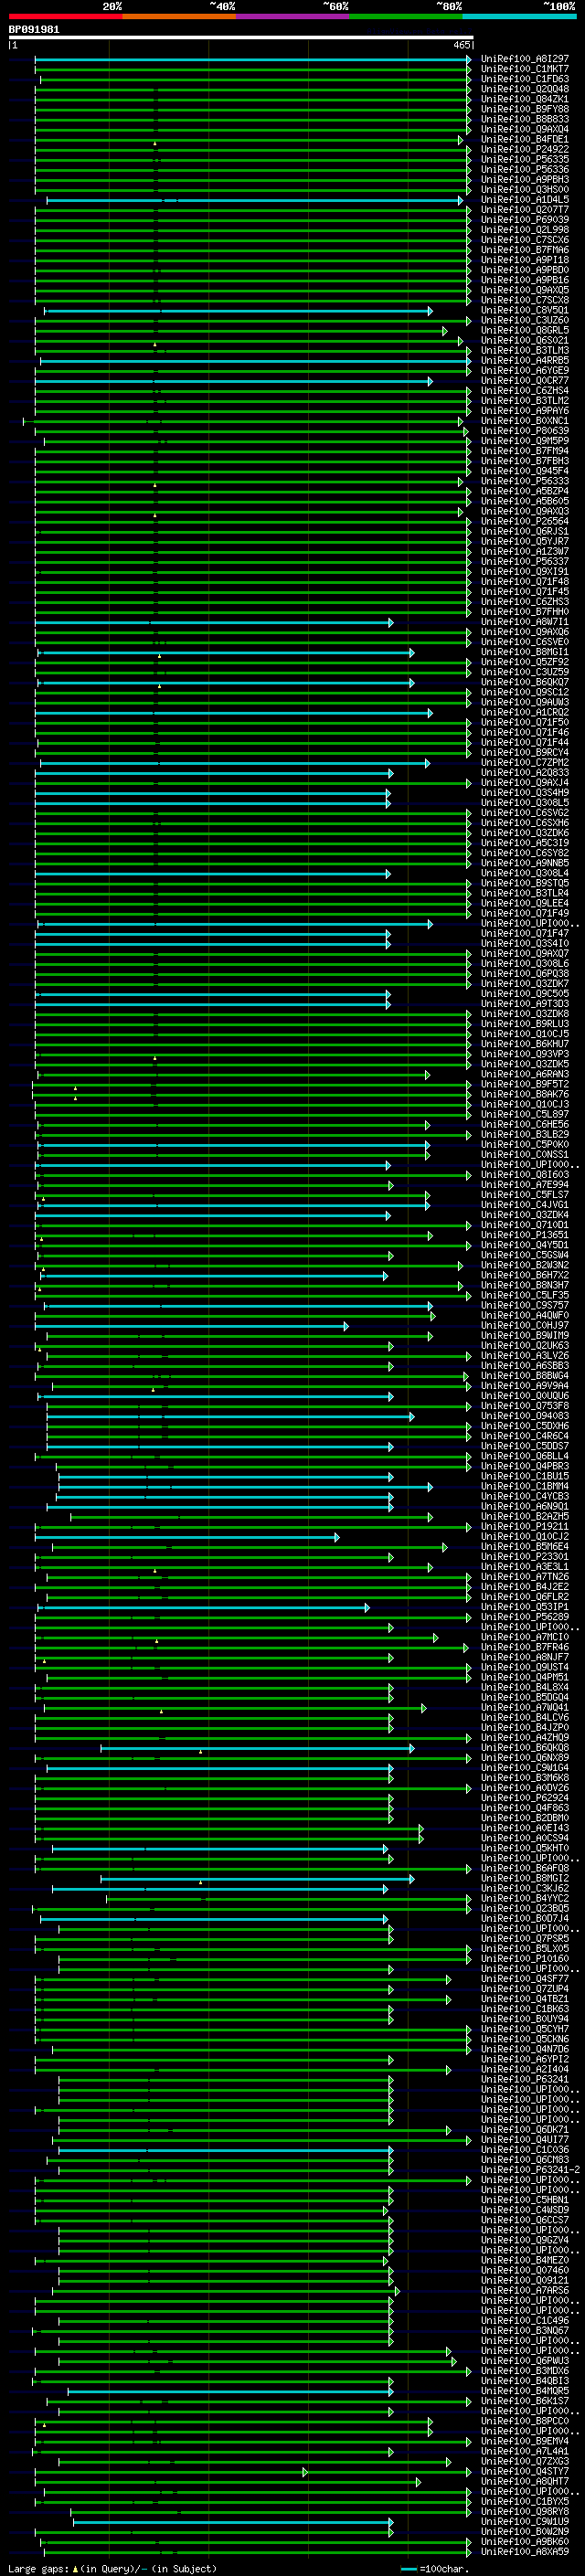Click label UniRef100_Q4SF77
Image resolution: width=585 pixels, height=2576 pixels.
pos(524,1979)
